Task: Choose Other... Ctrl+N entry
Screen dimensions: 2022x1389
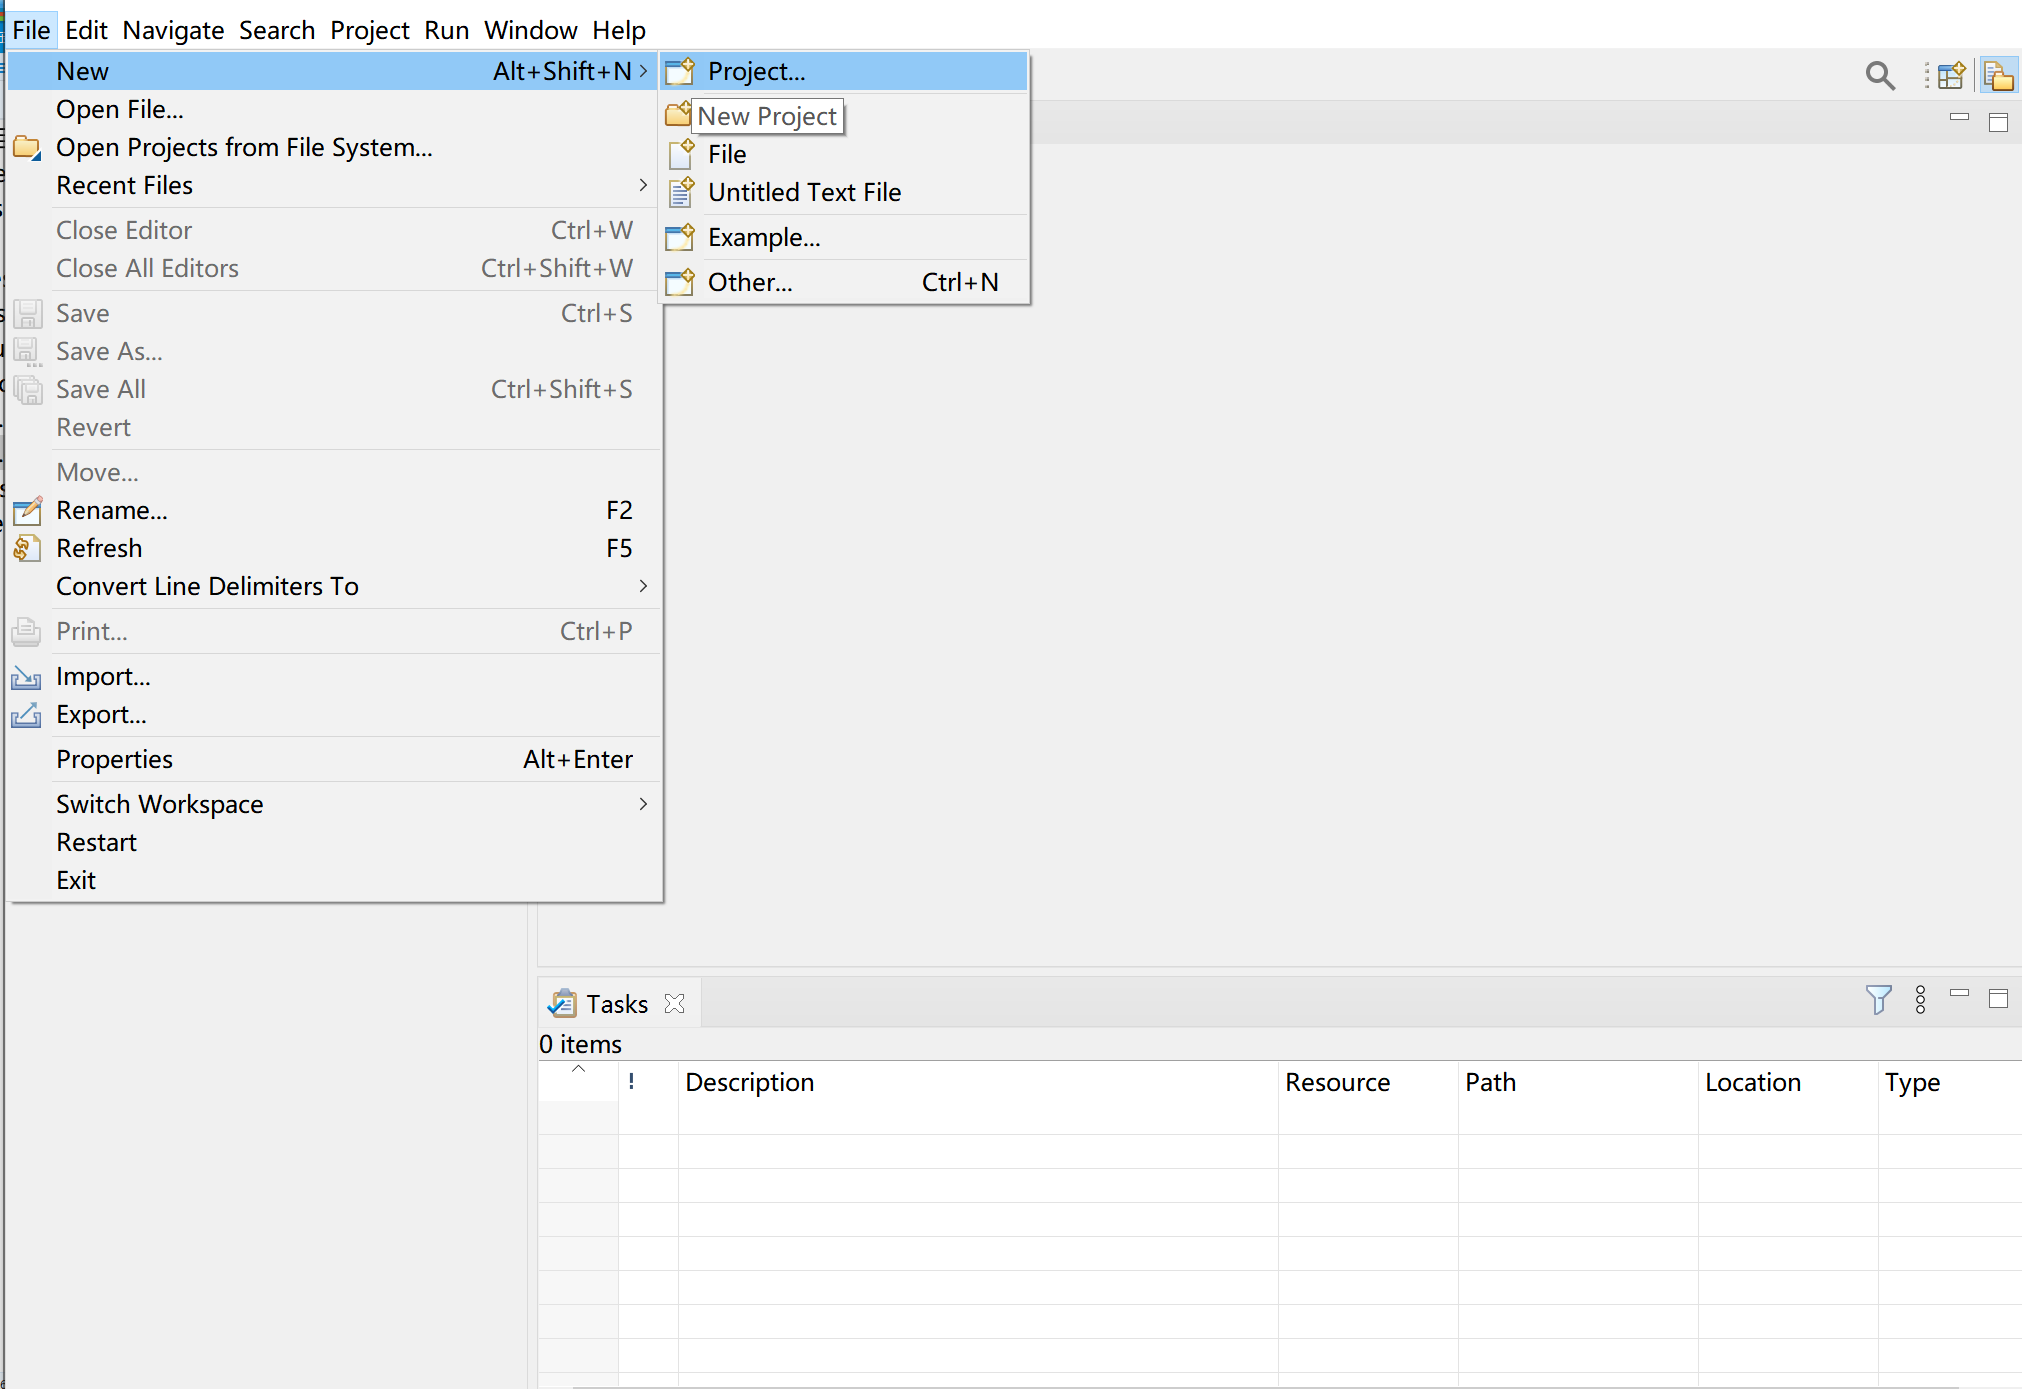Action: (844, 282)
